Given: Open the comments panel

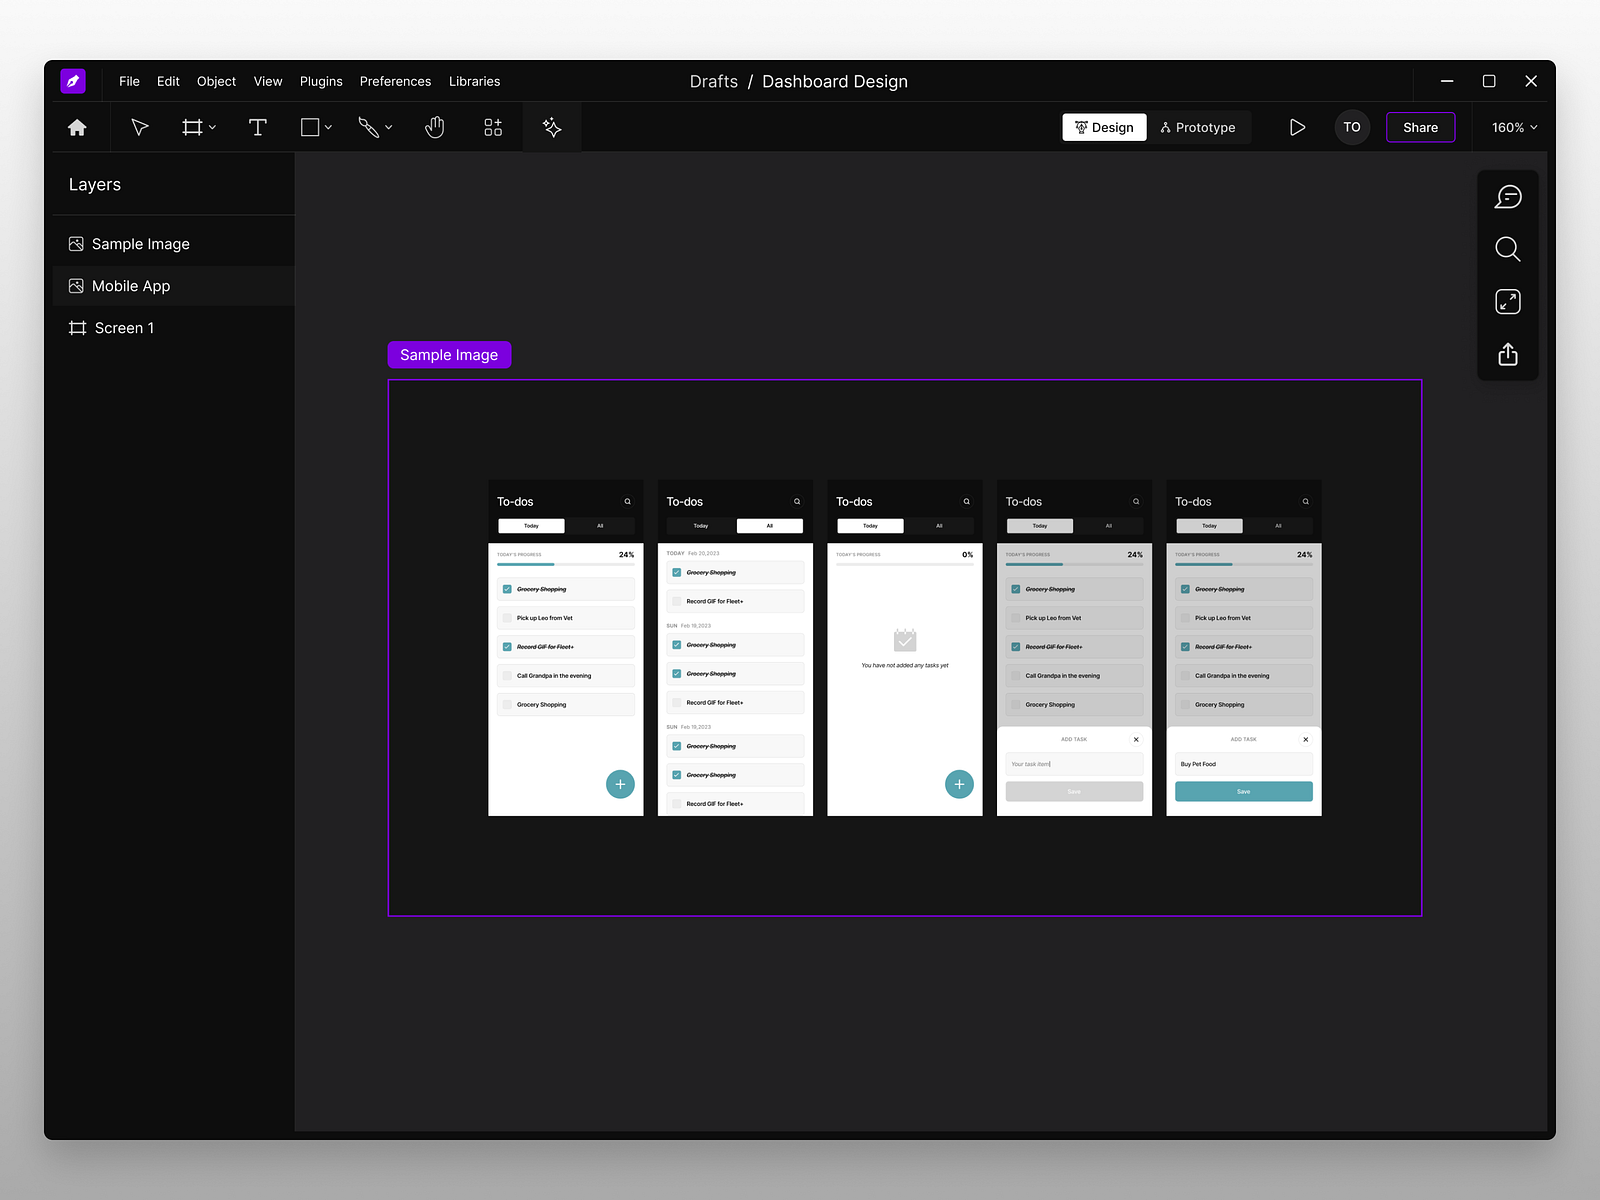Looking at the screenshot, I should (x=1508, y=197).
